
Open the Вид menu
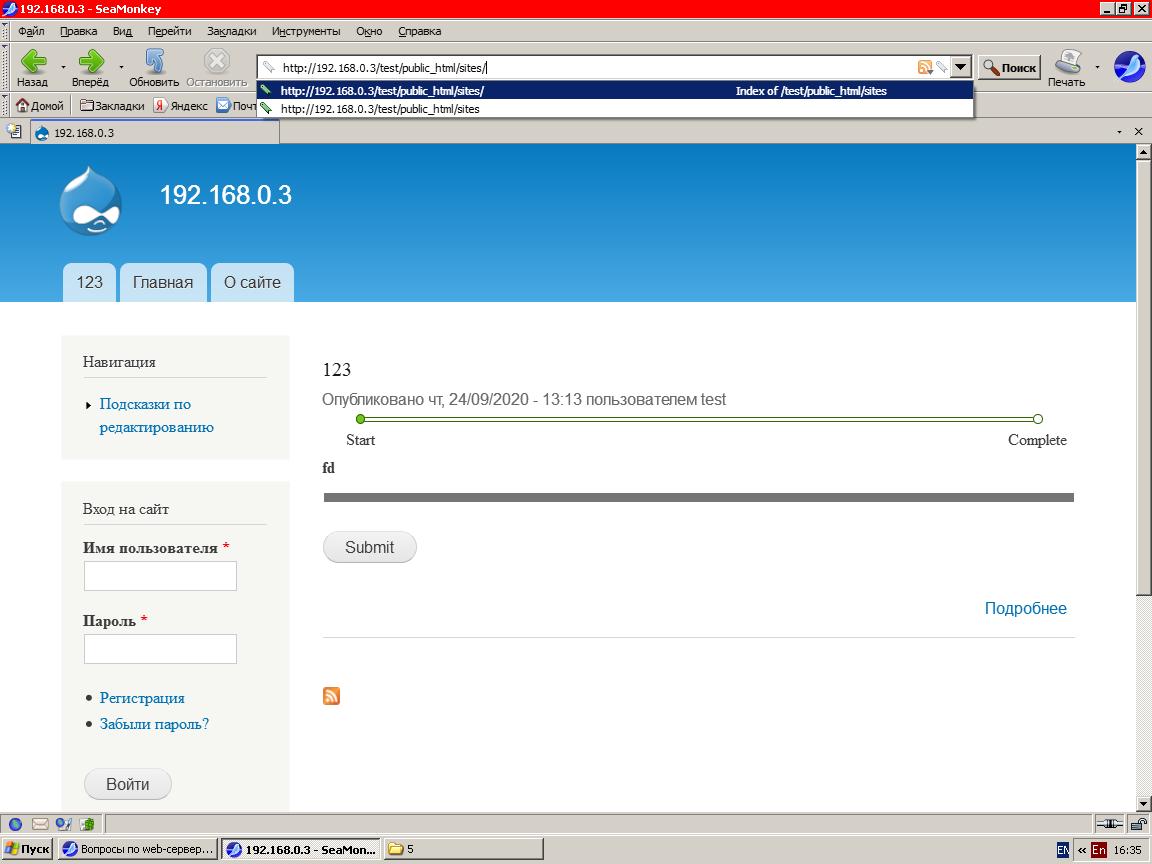click(x=122, y=31)
